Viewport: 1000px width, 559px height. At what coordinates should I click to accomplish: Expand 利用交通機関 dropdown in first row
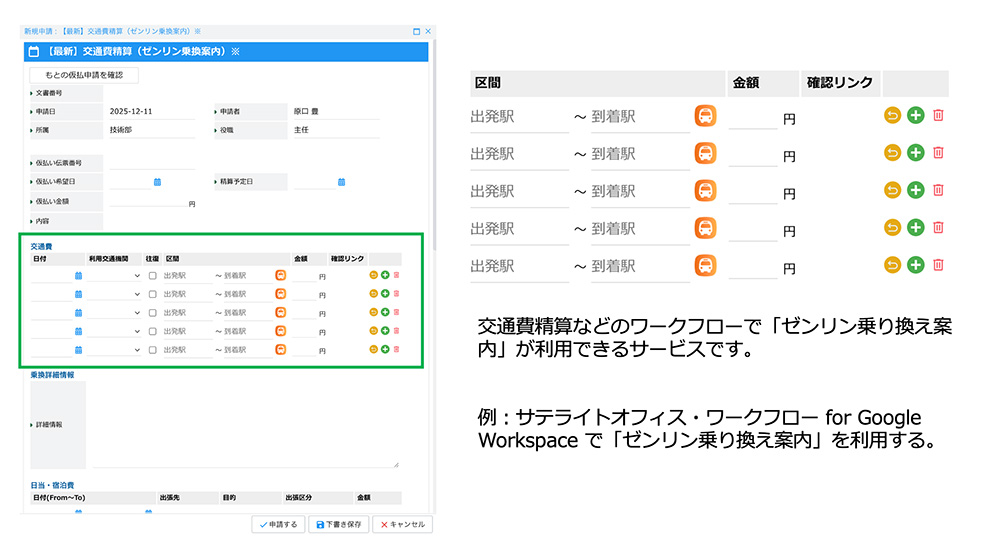pyautogui.click(x=137, y=275)
